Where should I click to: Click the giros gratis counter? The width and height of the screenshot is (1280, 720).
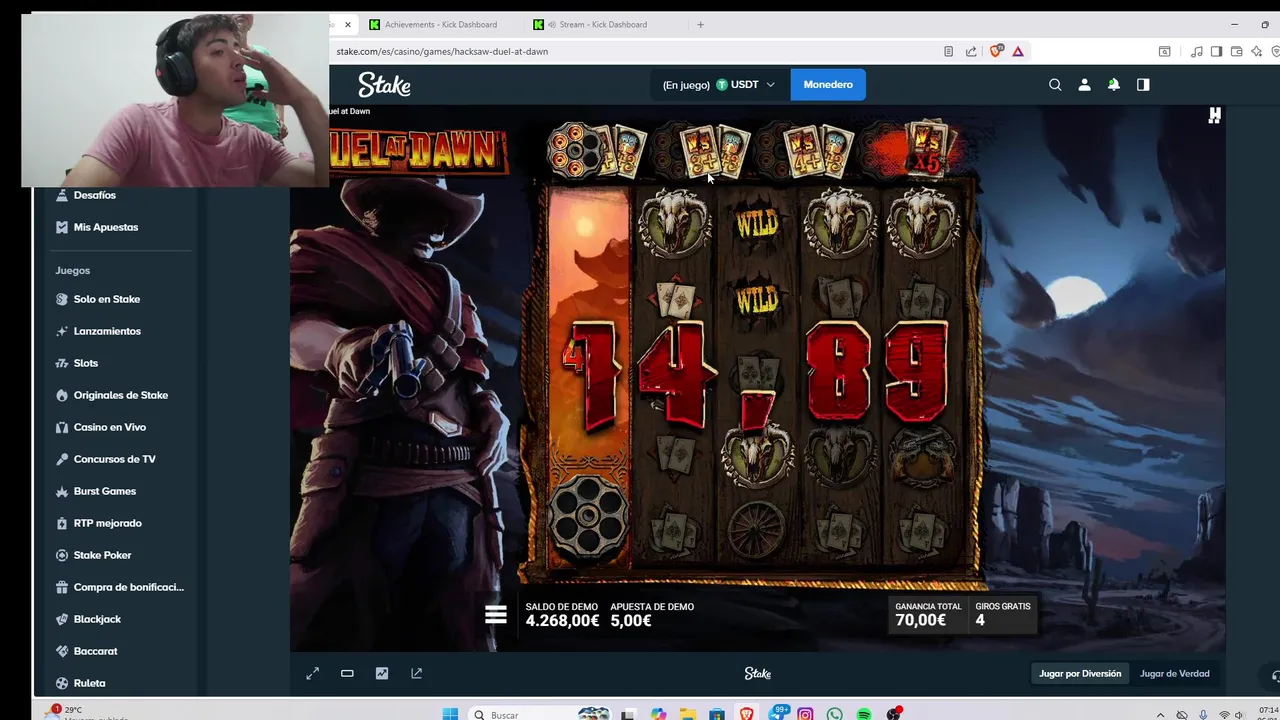(x=1002, y=614)
